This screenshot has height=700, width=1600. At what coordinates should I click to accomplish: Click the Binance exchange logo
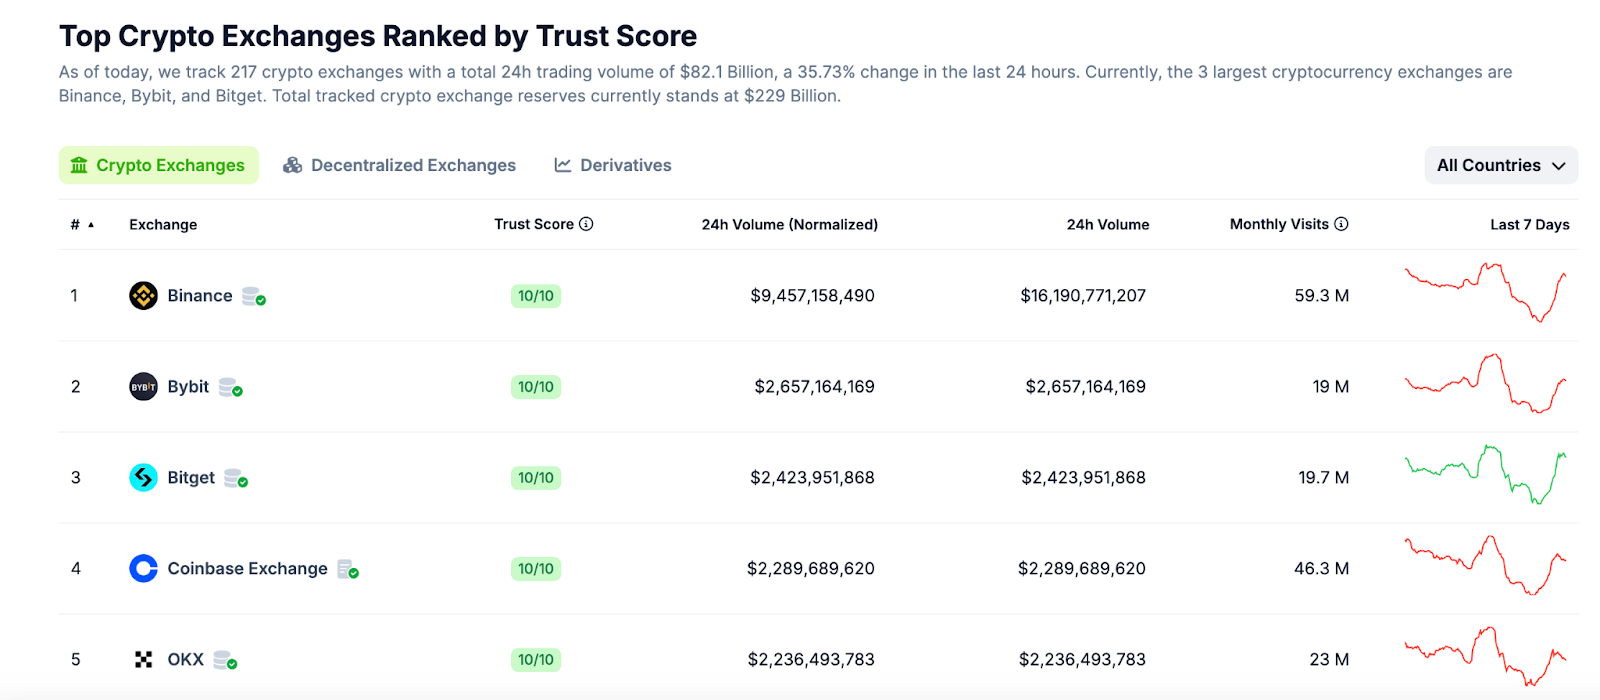(143, 295)
